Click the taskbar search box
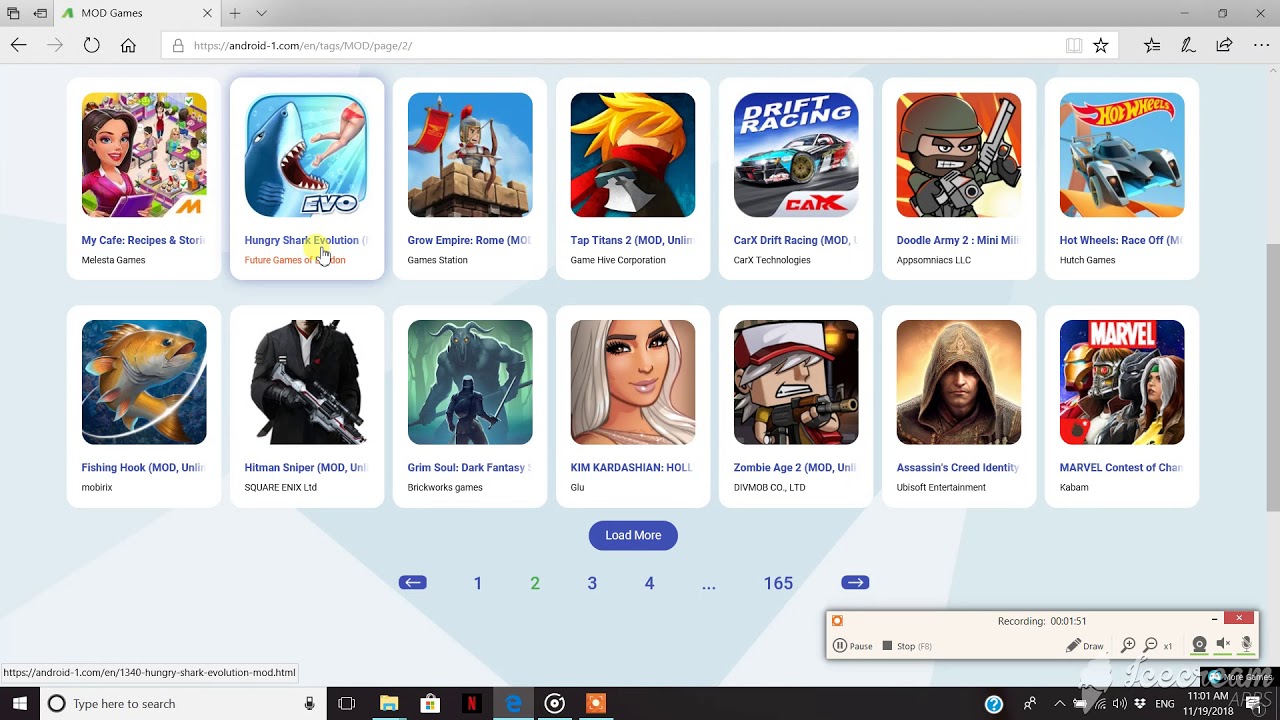 (183, 704)
